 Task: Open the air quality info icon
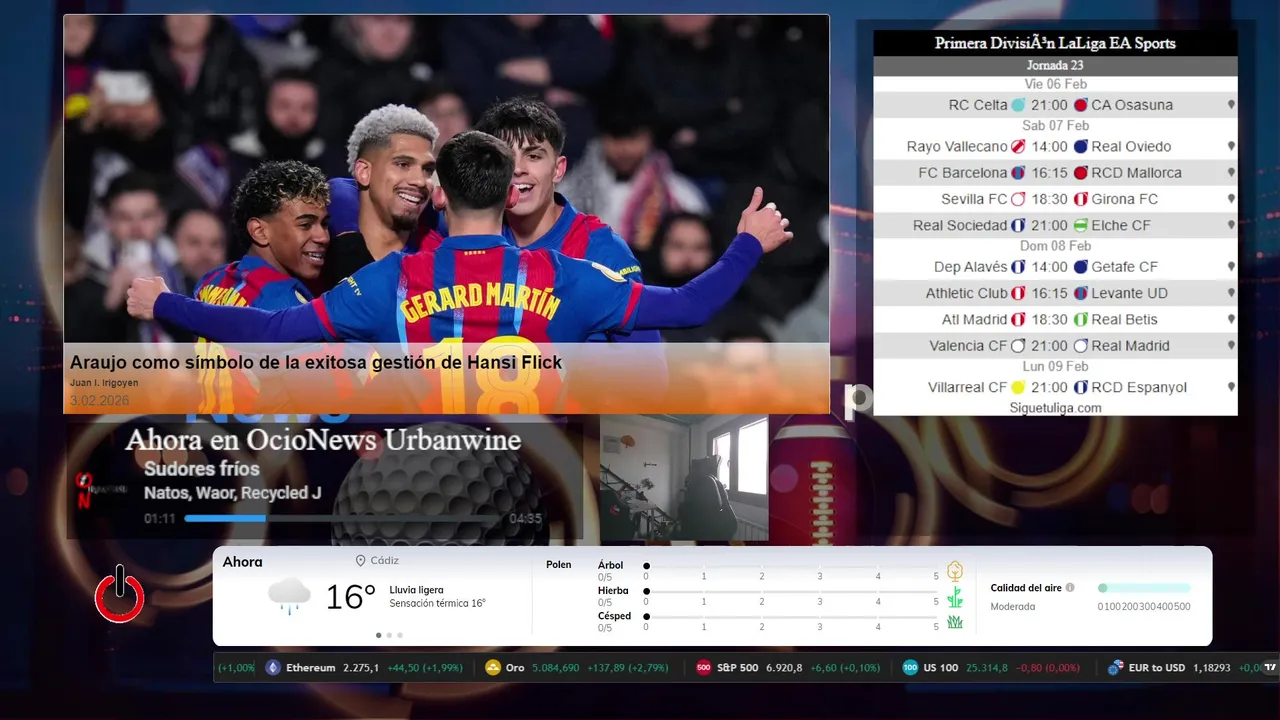pyautogui.click(x=1070, y=588)
